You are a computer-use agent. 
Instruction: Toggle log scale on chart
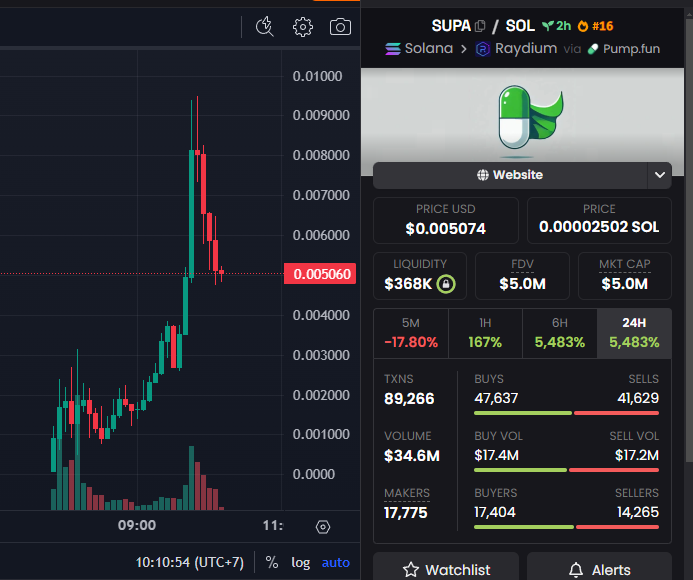pos(301,562)
